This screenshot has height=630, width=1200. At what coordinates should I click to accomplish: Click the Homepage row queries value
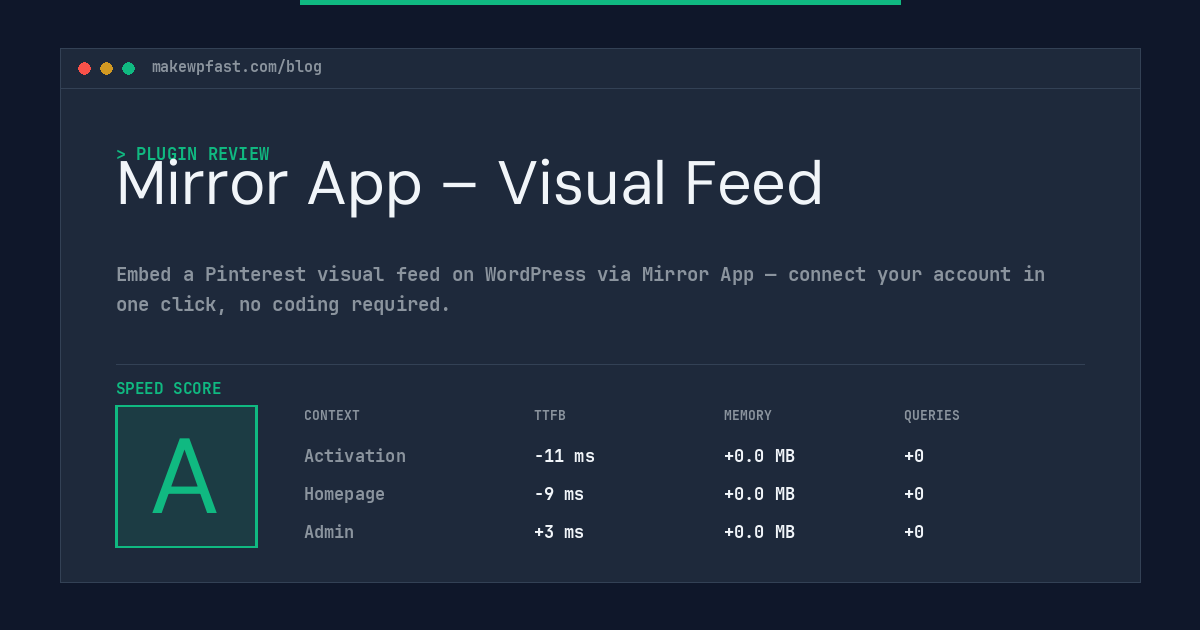(914, 494)
